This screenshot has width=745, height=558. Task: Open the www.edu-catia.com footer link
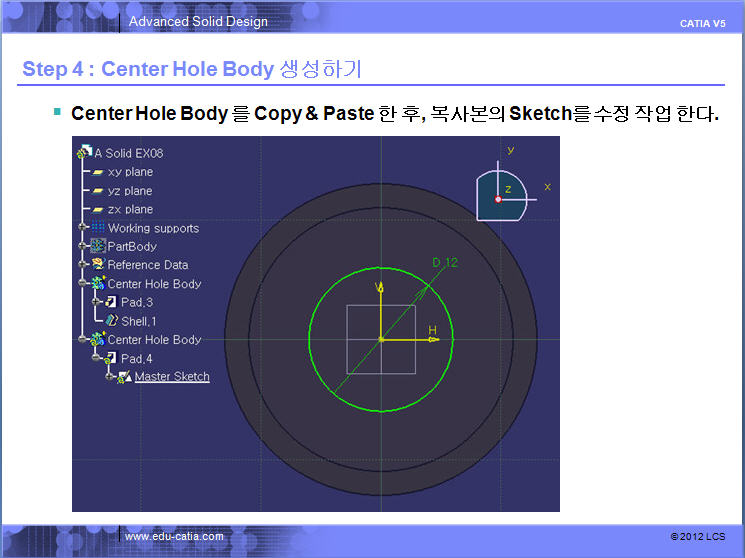pos(174,537)
